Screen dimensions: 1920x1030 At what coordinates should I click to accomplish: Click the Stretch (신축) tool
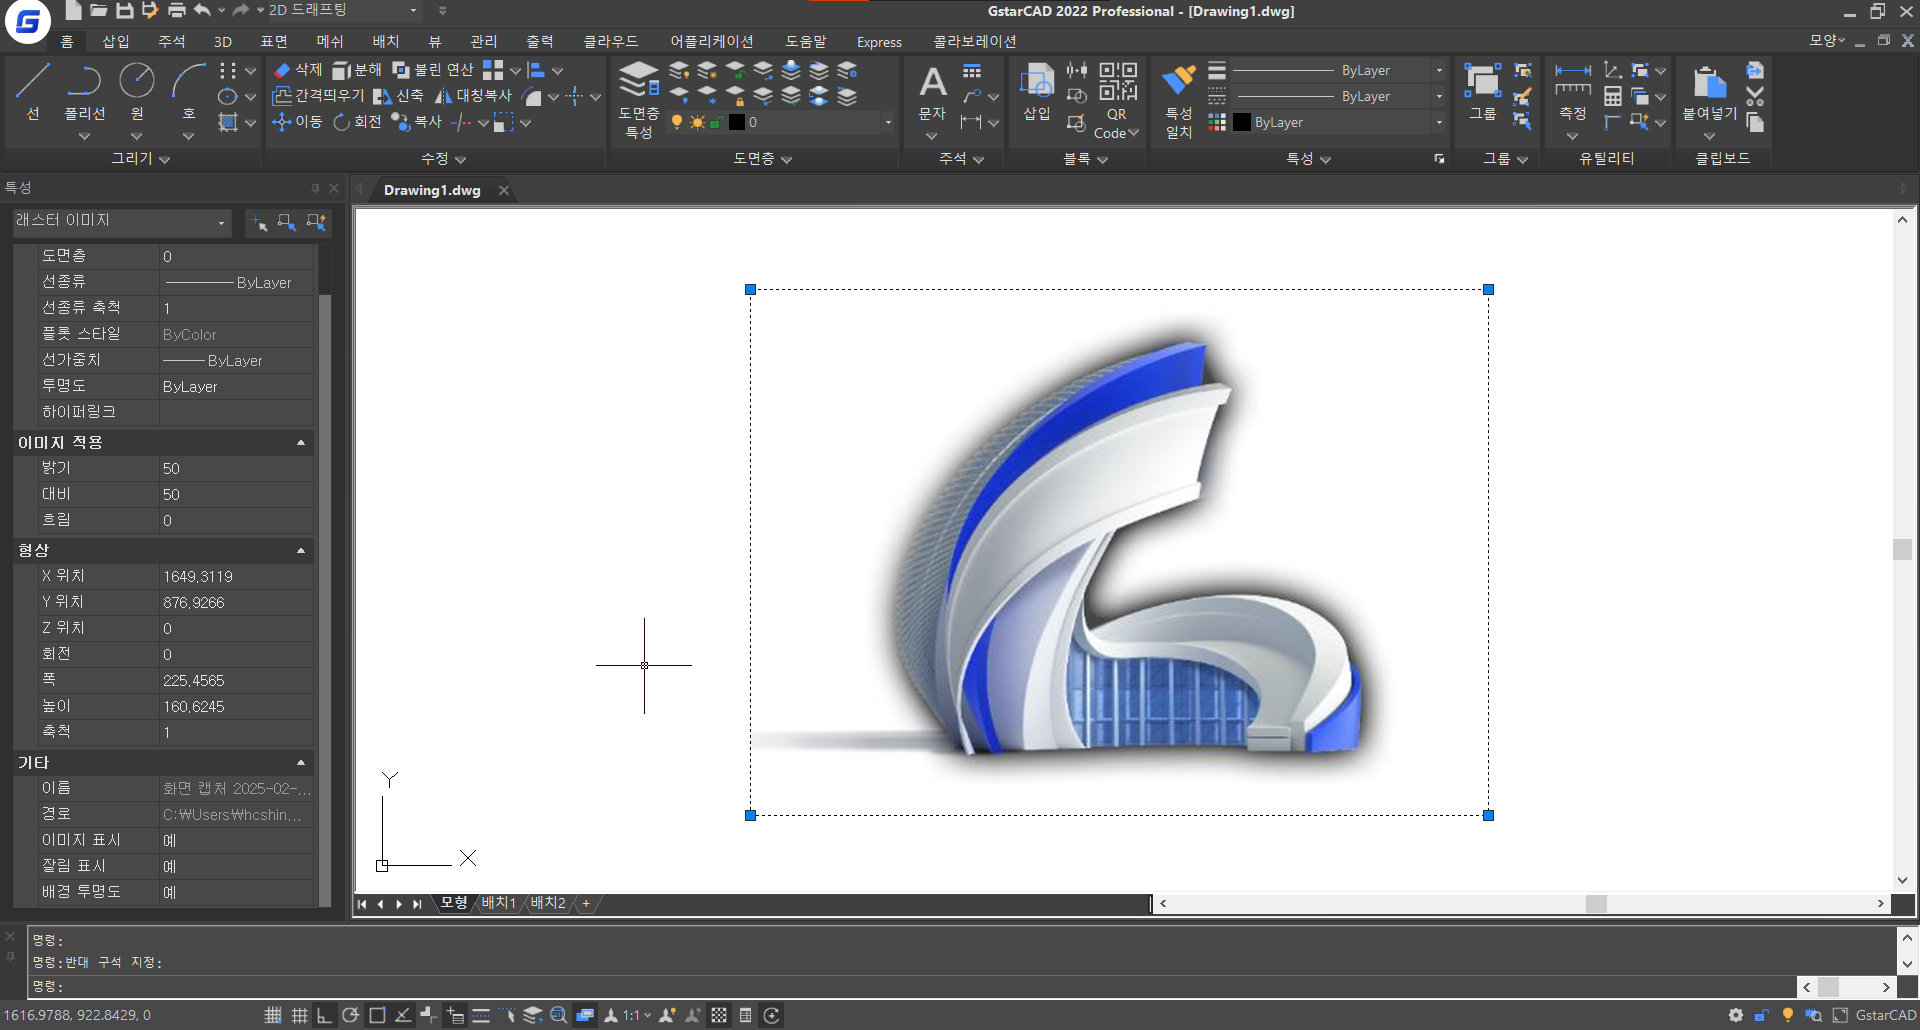click(x=398, y=96)
